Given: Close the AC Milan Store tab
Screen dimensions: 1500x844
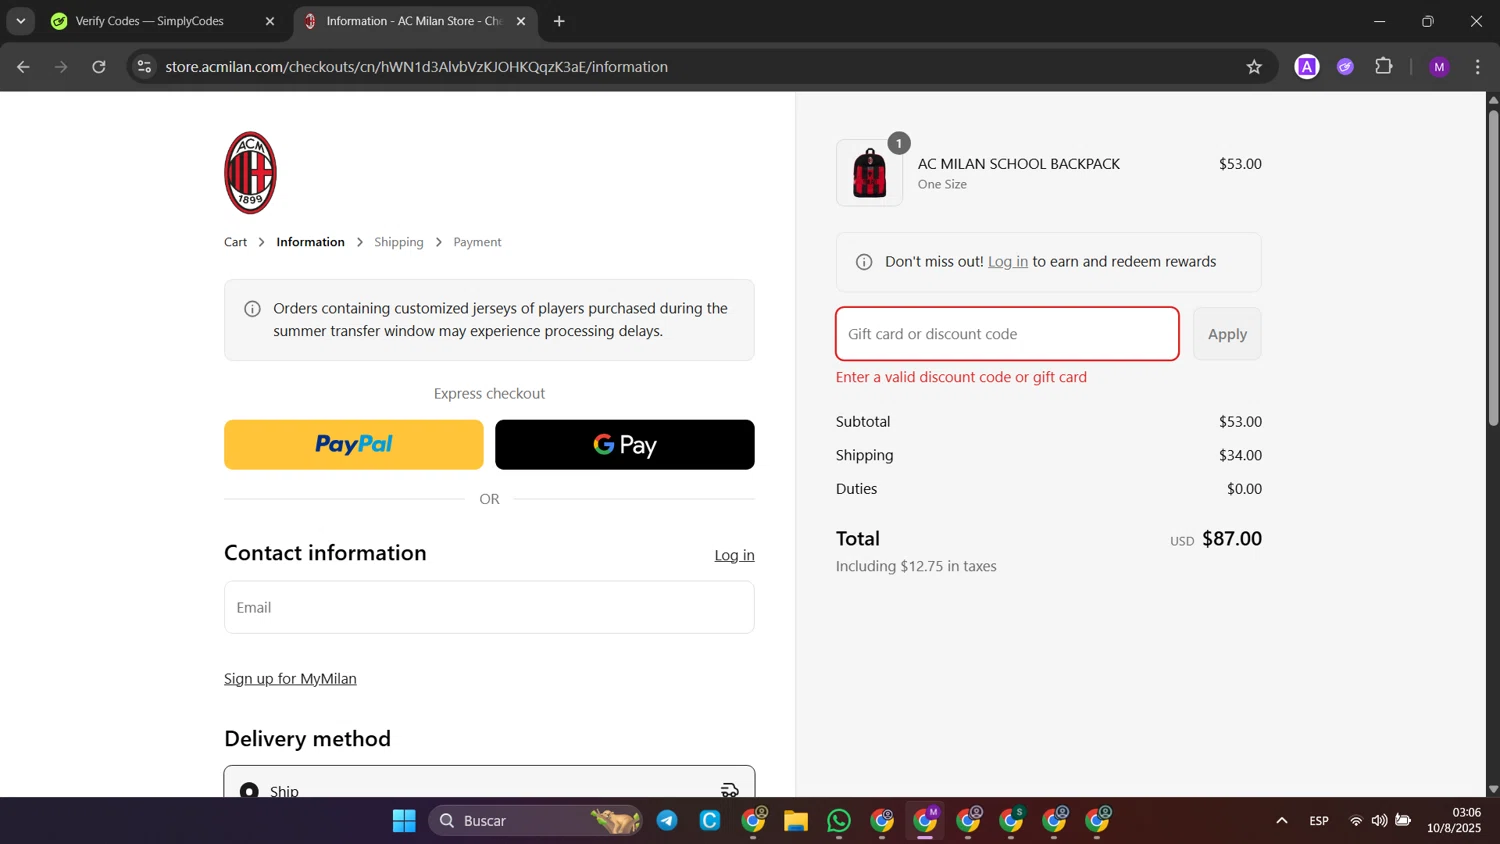Looking at the screenshot, I should point(521,21).
